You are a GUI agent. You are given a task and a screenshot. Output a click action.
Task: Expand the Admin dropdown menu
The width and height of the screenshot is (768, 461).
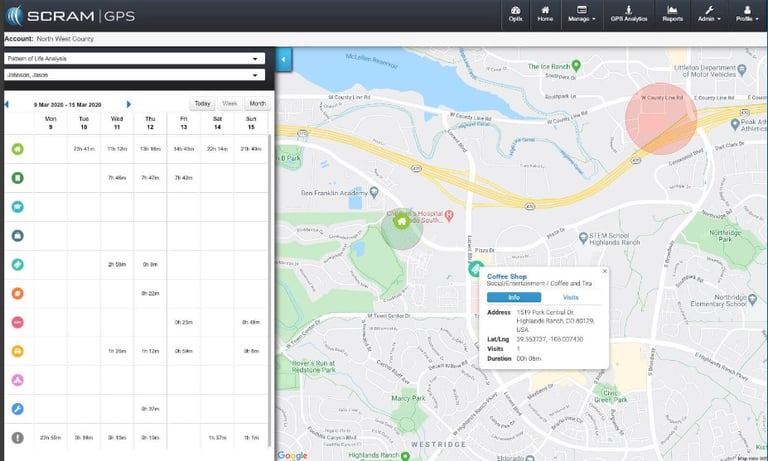point(709,14)
